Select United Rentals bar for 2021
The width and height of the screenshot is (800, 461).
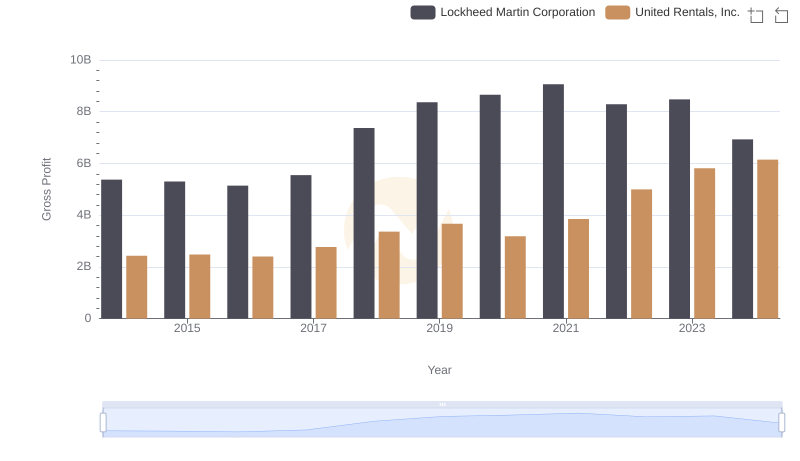[579, 269]
